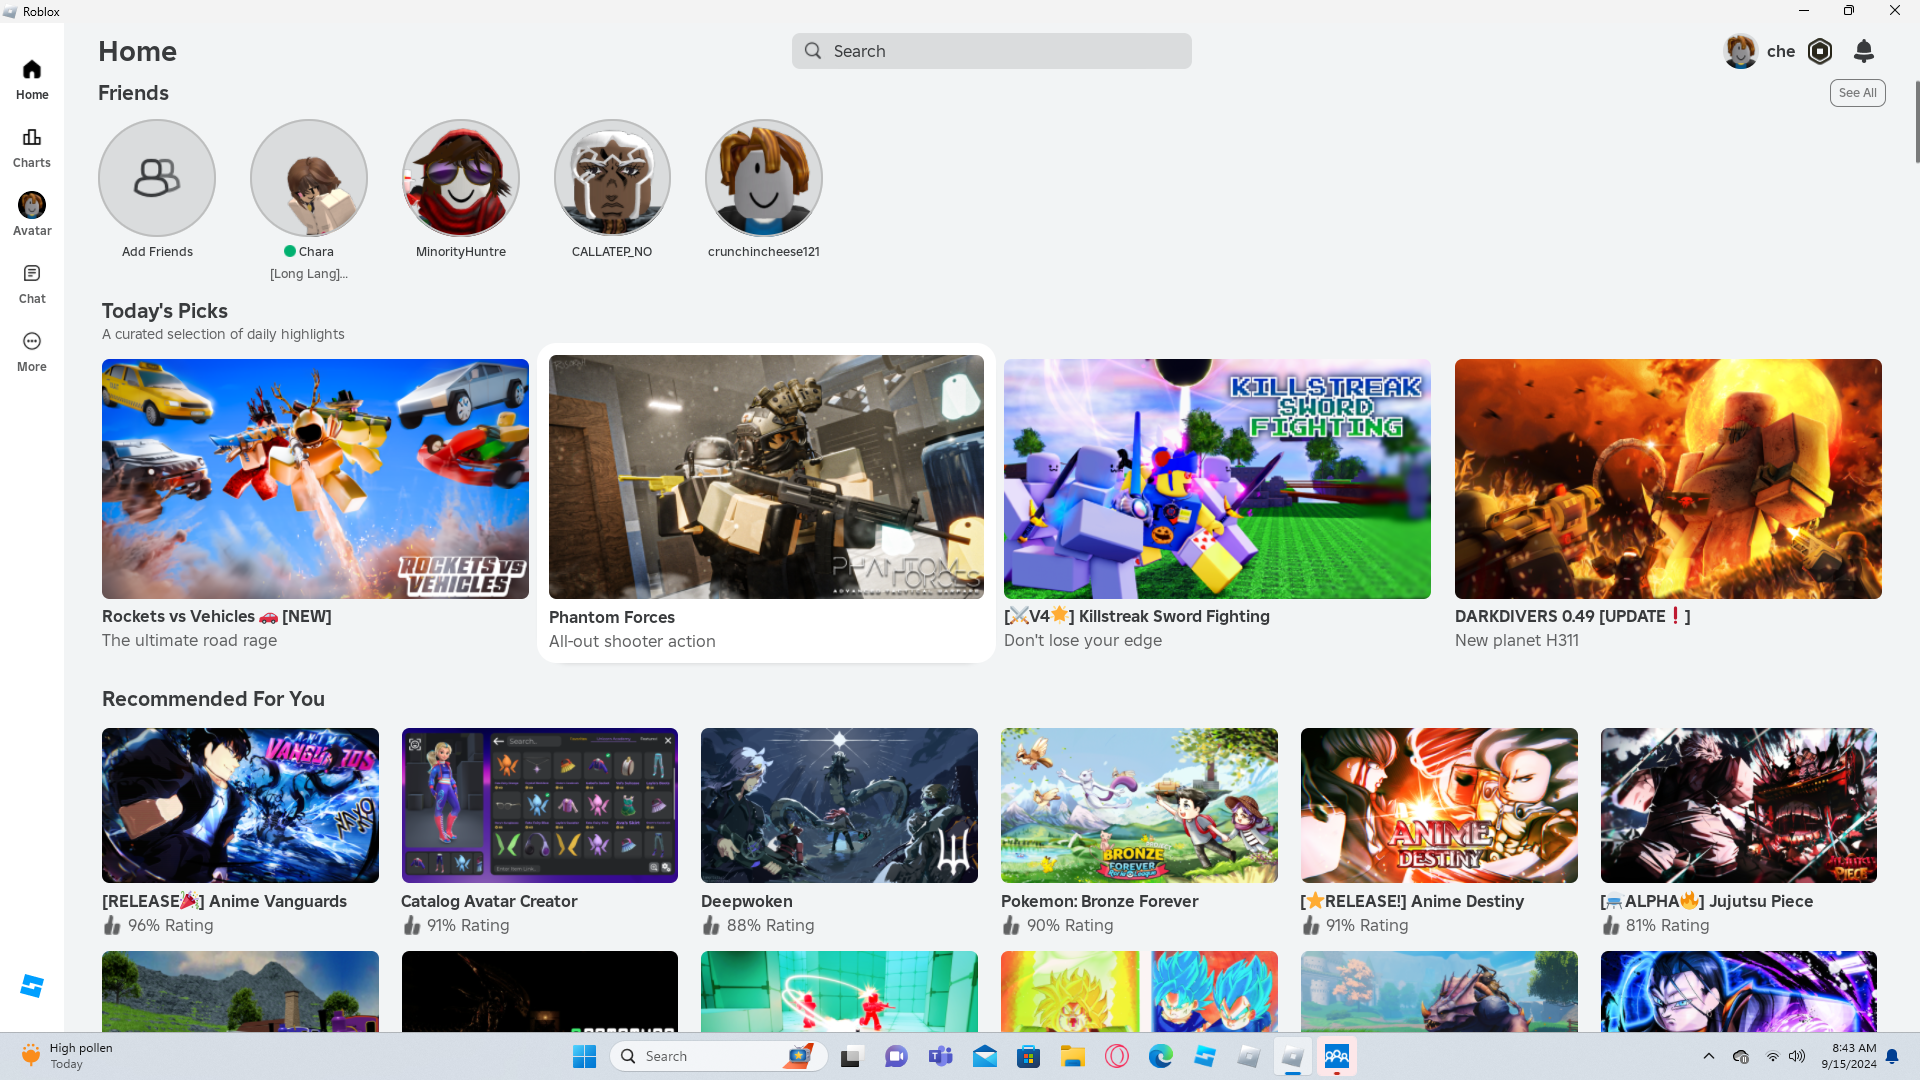Open the Deepwoken game thumbnail
This screenshot has width=1920, height=1080.
pyautogui.click(x=839, y=805)
